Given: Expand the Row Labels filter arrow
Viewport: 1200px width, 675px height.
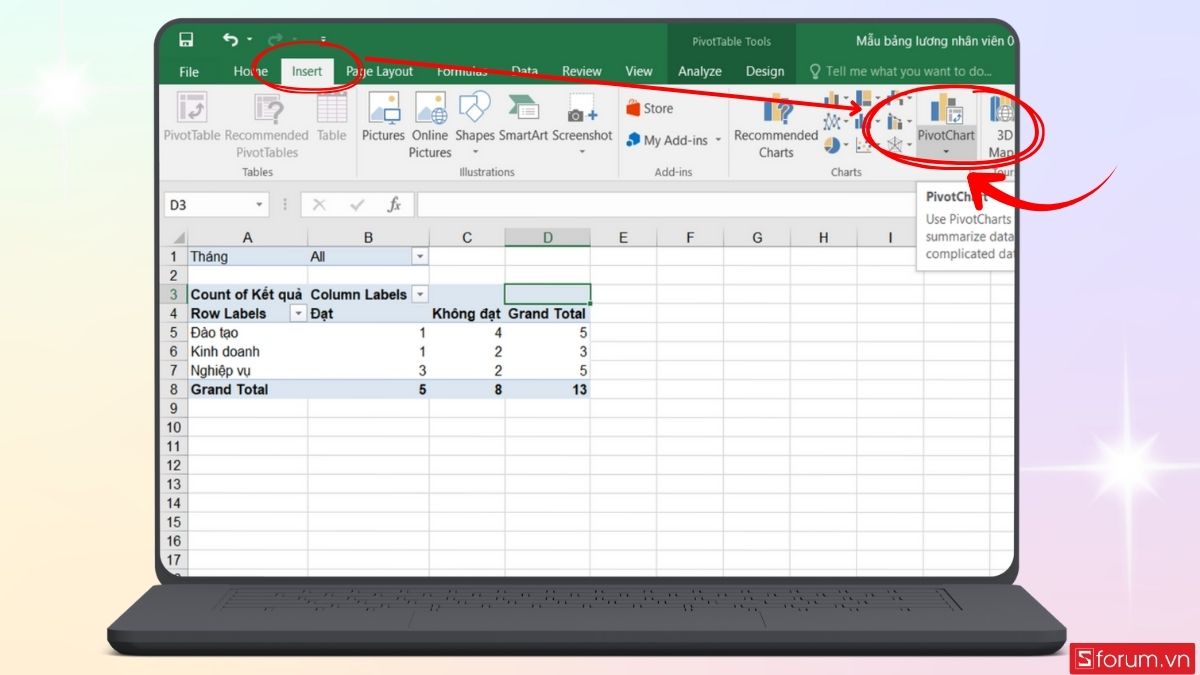Looking at the screenshot, I should [x=297, y=313].
